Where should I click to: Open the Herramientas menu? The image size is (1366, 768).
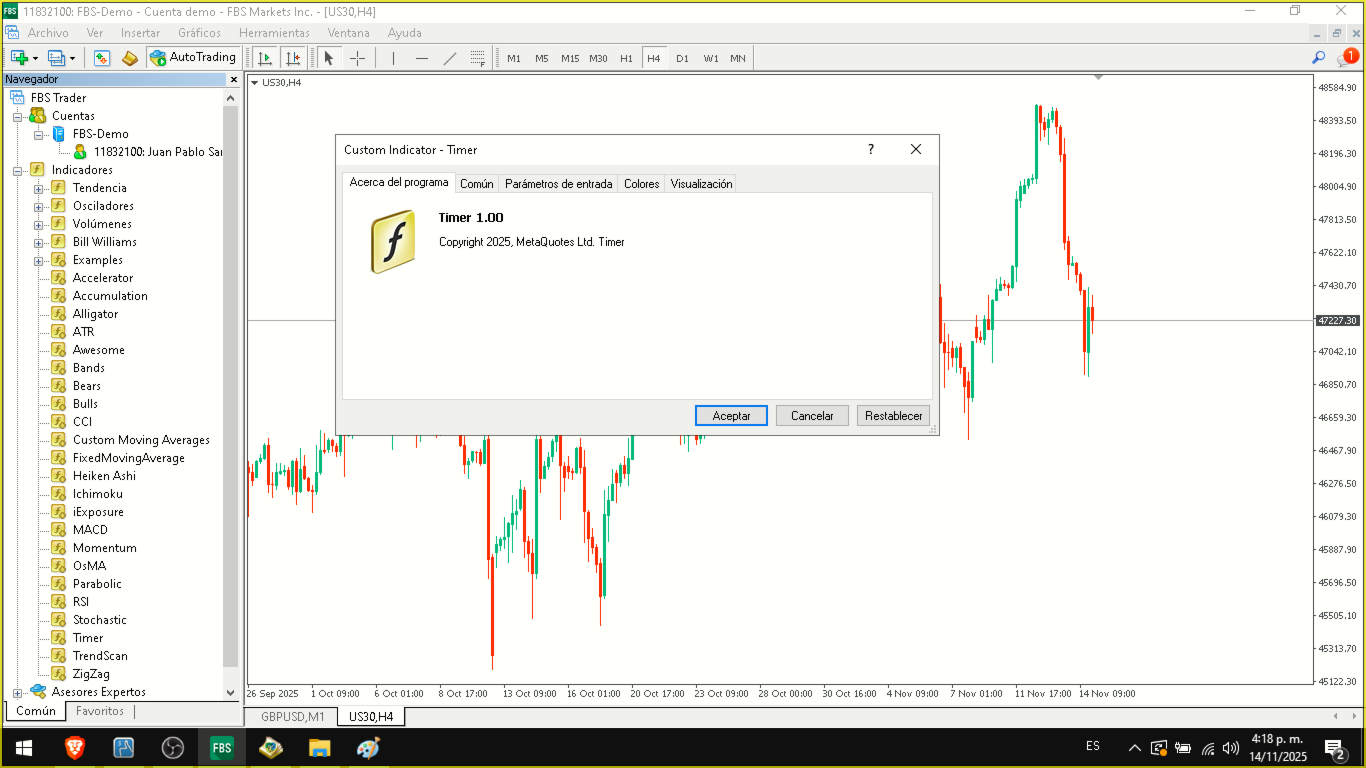click(x=274, y=33)
